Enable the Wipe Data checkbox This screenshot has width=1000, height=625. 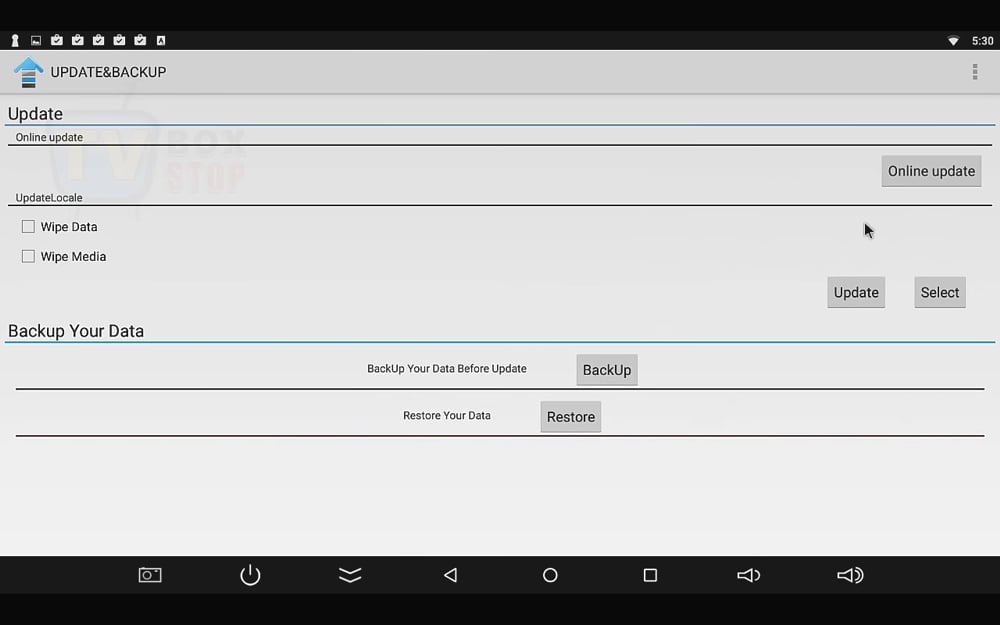click(28, 226)
